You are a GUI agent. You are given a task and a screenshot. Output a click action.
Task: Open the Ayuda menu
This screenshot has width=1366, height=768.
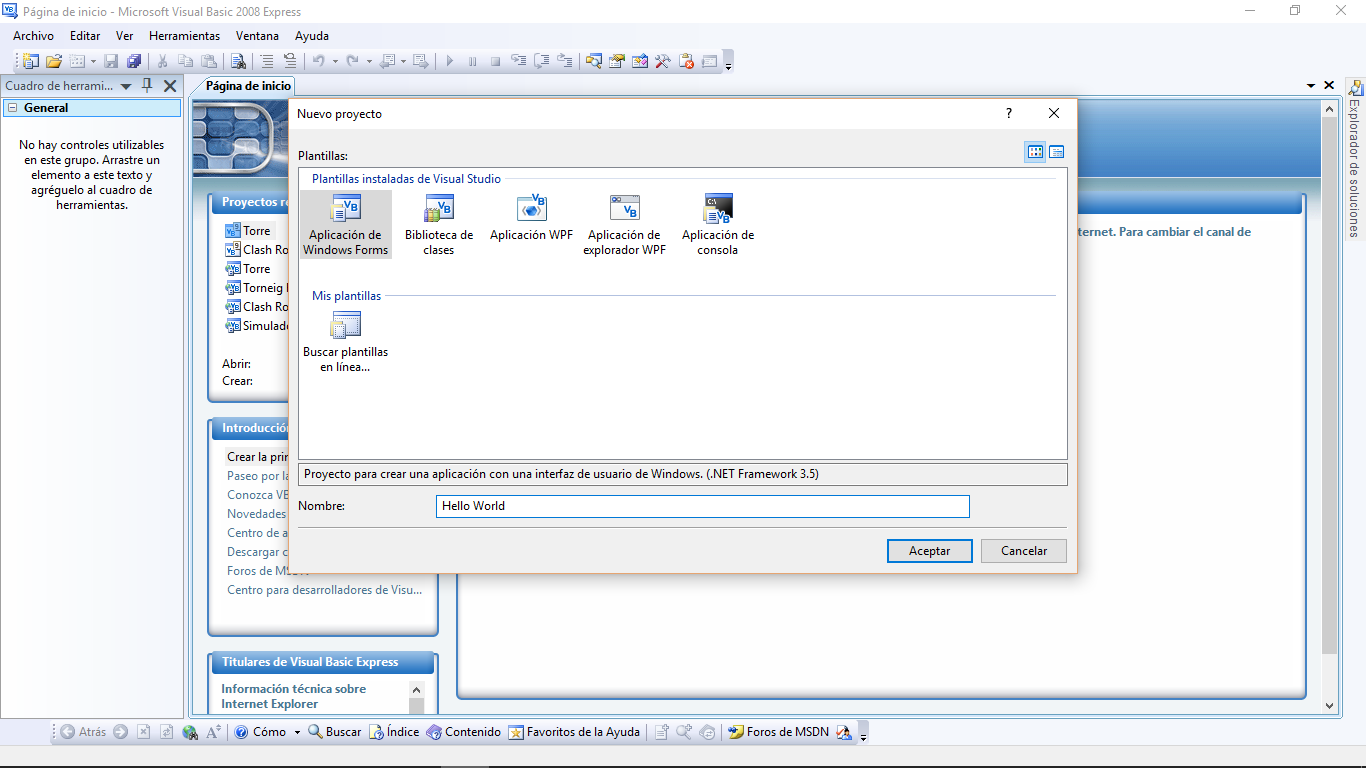tap(312, 35)
